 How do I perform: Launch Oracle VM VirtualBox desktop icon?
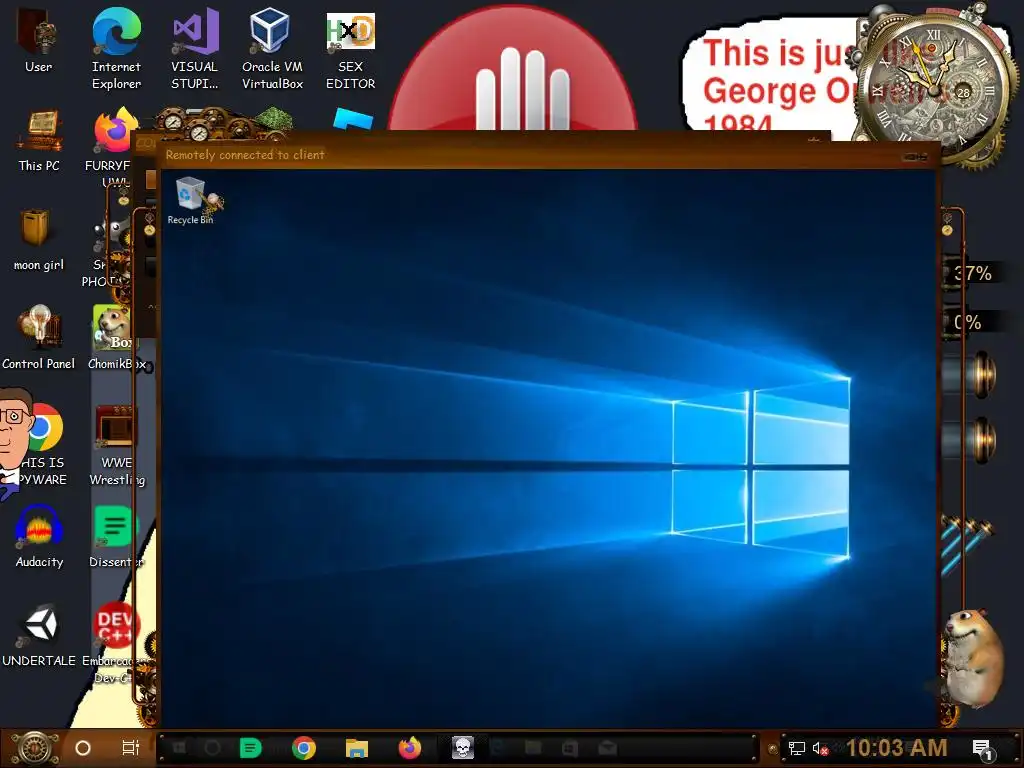[x=272, y=49]
